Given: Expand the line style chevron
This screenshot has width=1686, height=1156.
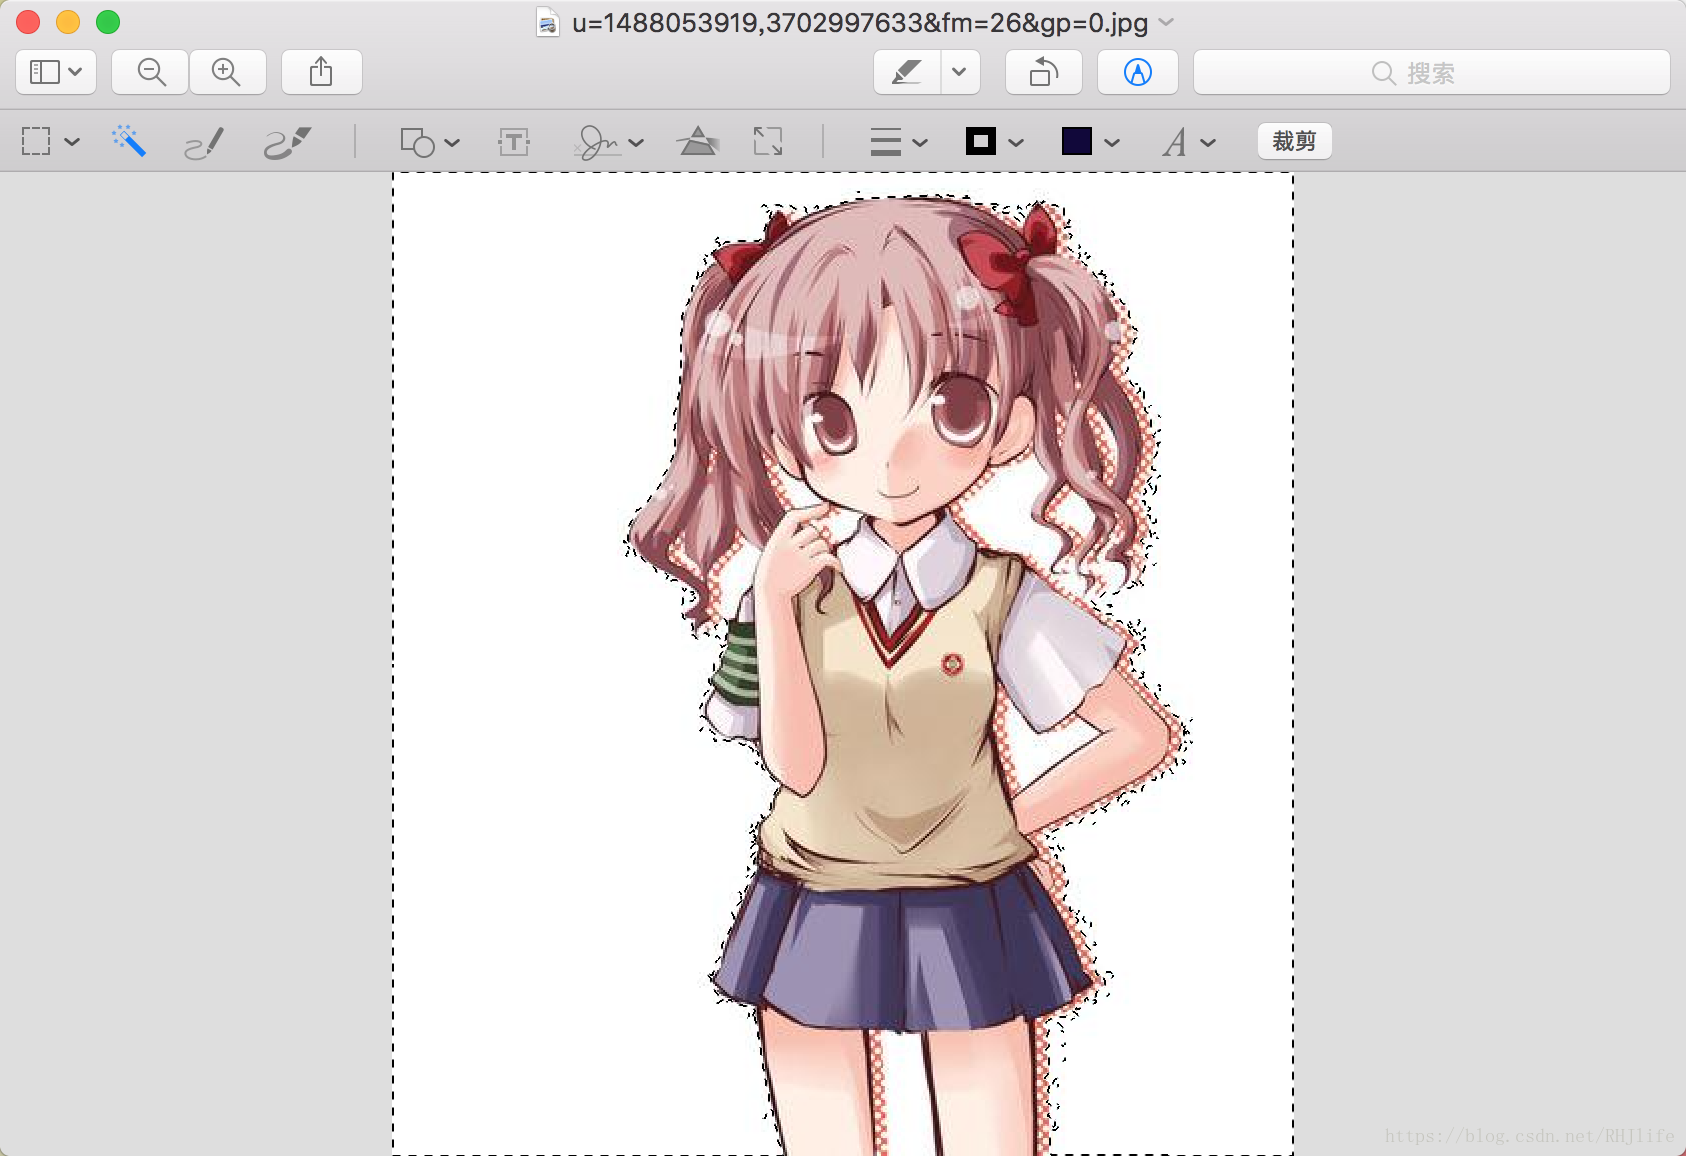Looking at the screenshot, I should [x=920, y=142].
